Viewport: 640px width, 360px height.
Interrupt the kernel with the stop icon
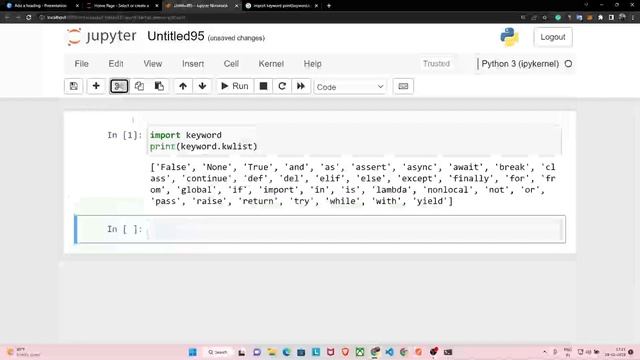click(x=263, y=86)
